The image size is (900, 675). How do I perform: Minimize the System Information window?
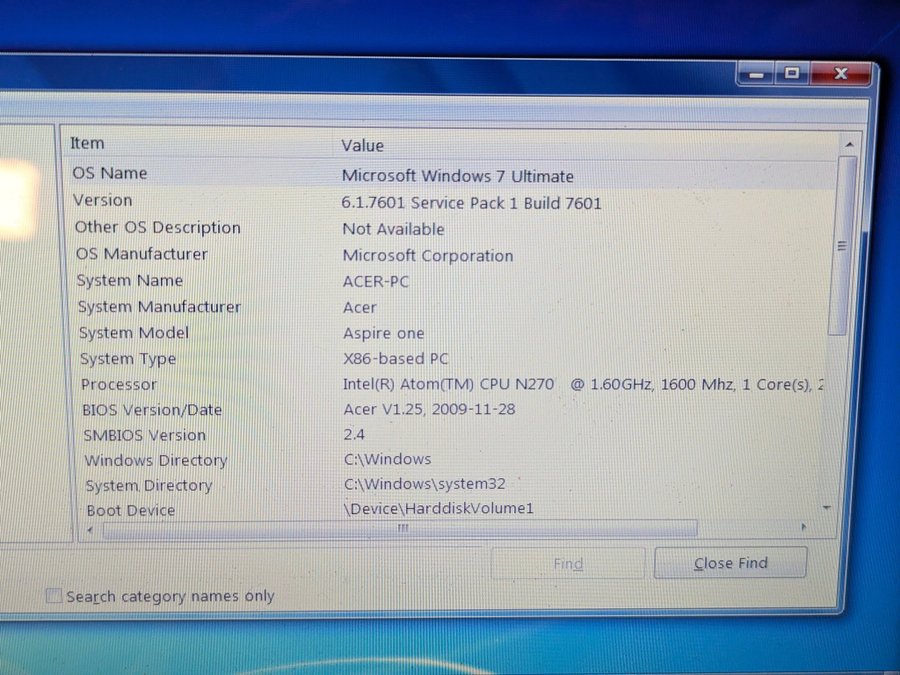(759, 73)
